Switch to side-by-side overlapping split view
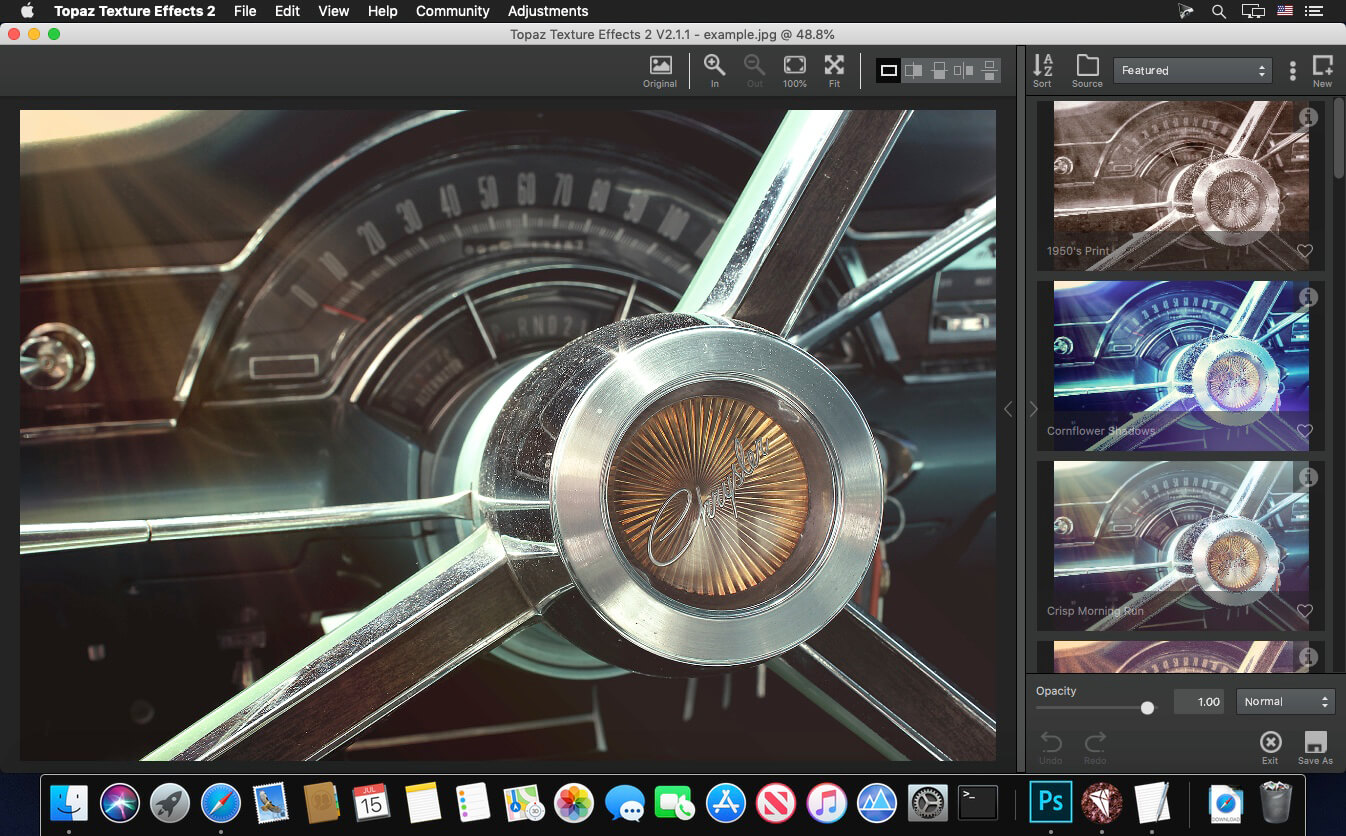The height and width of the screenshot is (836, 1346). 913,70
